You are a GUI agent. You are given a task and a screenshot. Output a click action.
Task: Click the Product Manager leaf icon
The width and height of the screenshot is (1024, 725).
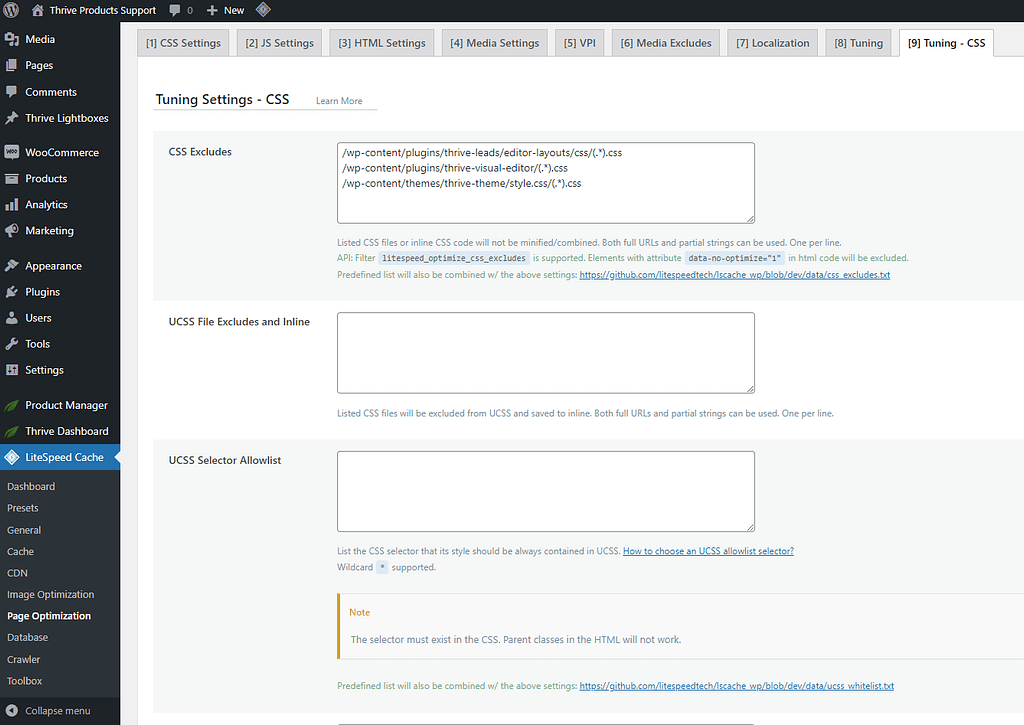[x=12, y=406]
